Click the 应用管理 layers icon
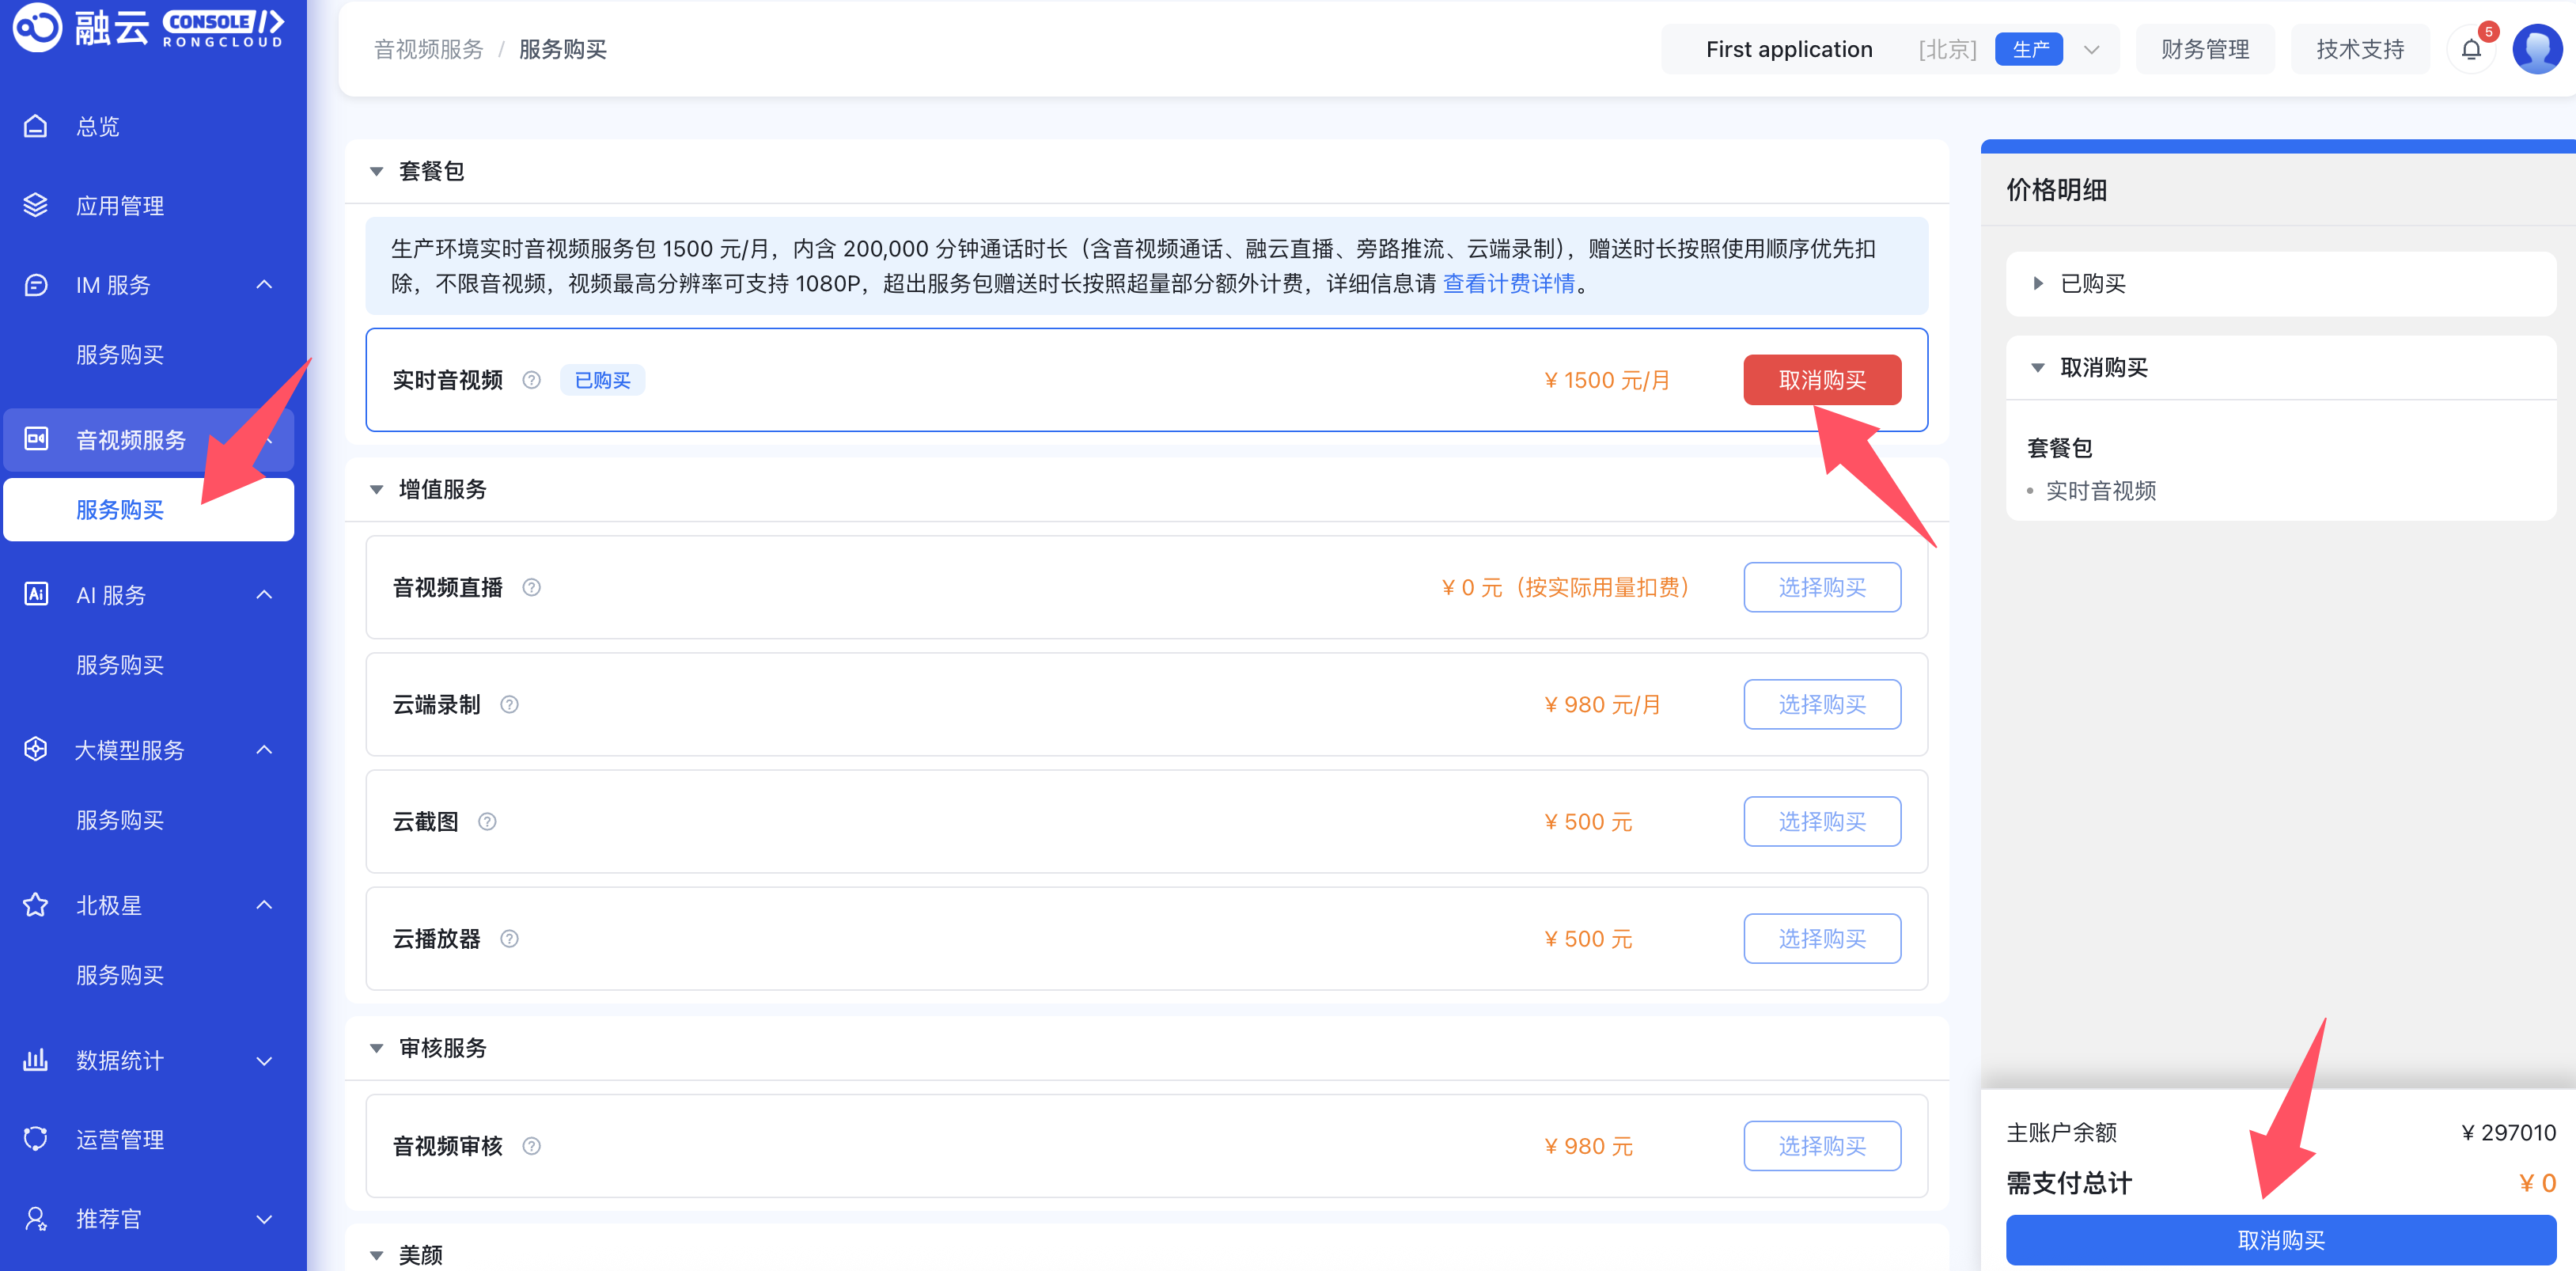2576x1271 pixels. 36,205
